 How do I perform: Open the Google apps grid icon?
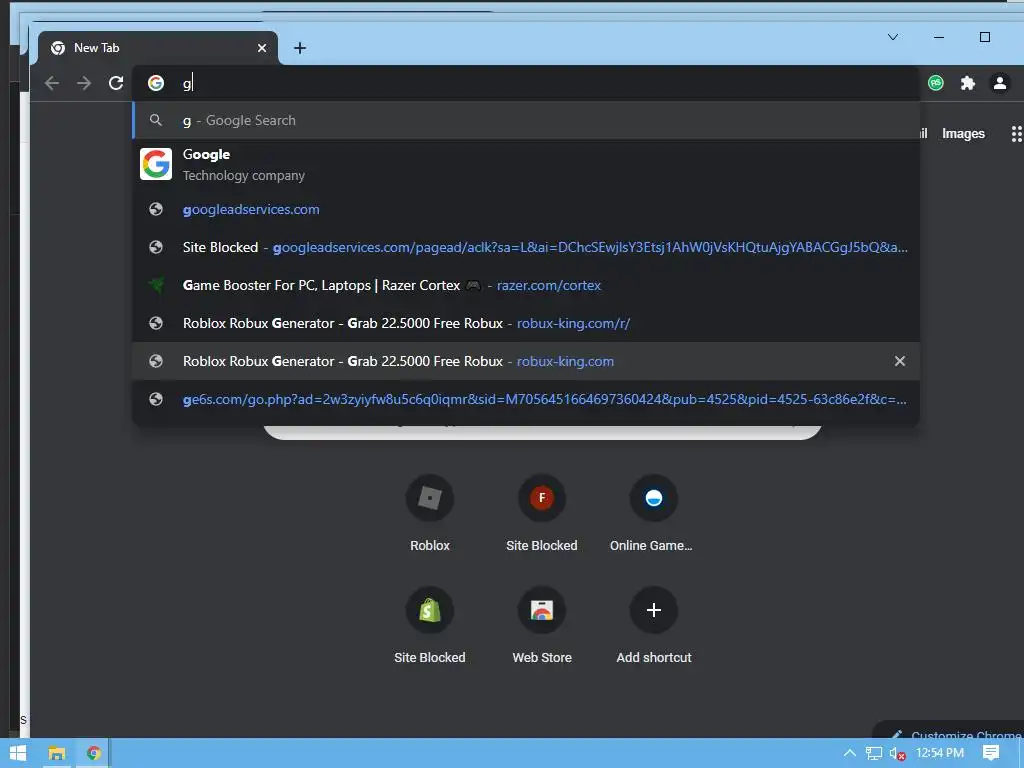(1017, 134)
